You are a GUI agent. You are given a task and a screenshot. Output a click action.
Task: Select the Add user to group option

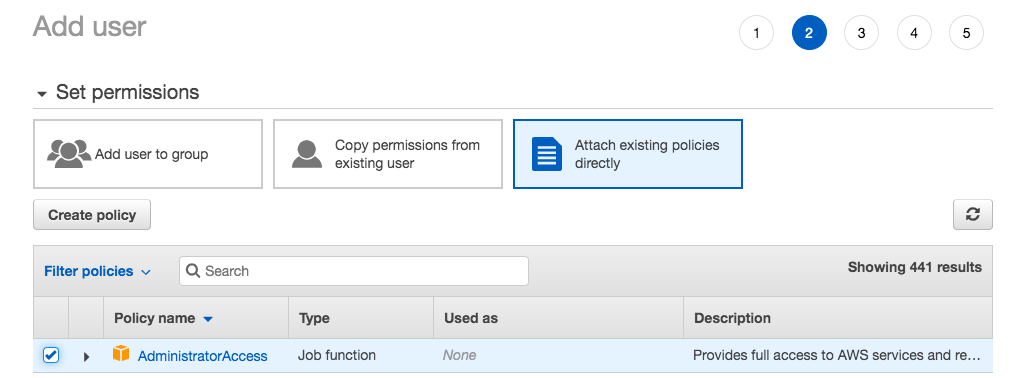click(148, 154)
